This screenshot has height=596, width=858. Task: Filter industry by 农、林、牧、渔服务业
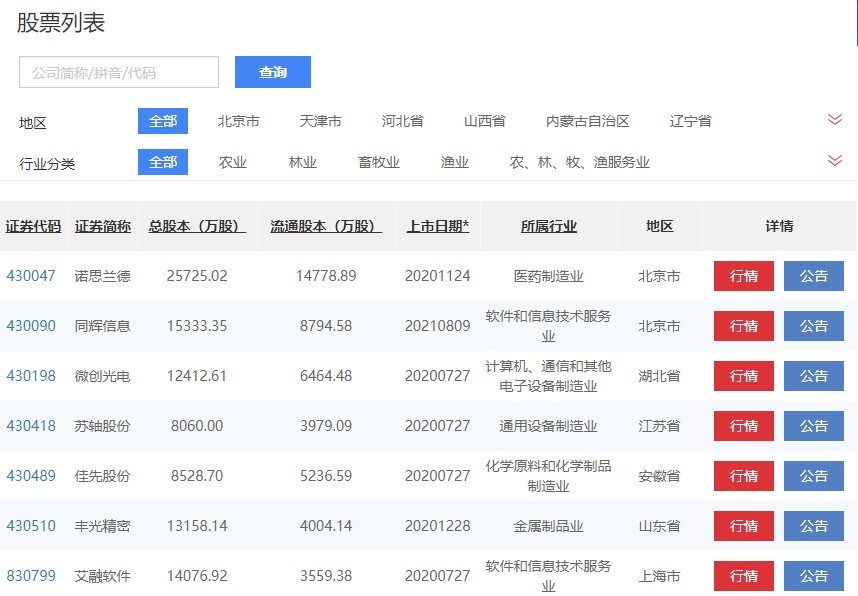point(579,162)
